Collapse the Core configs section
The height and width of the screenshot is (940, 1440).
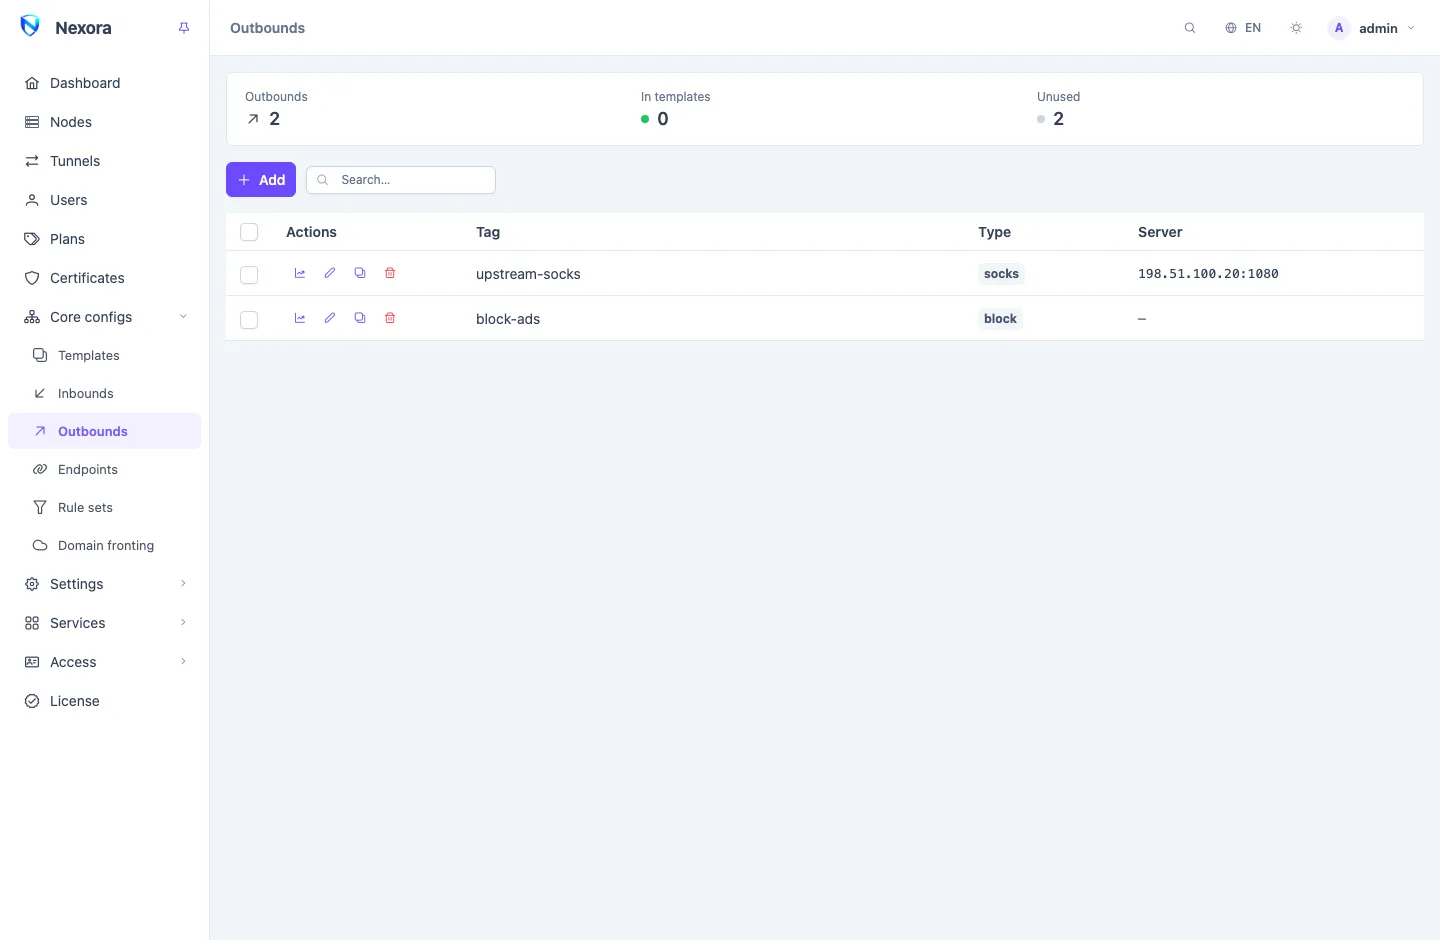[x=105, y=317]
